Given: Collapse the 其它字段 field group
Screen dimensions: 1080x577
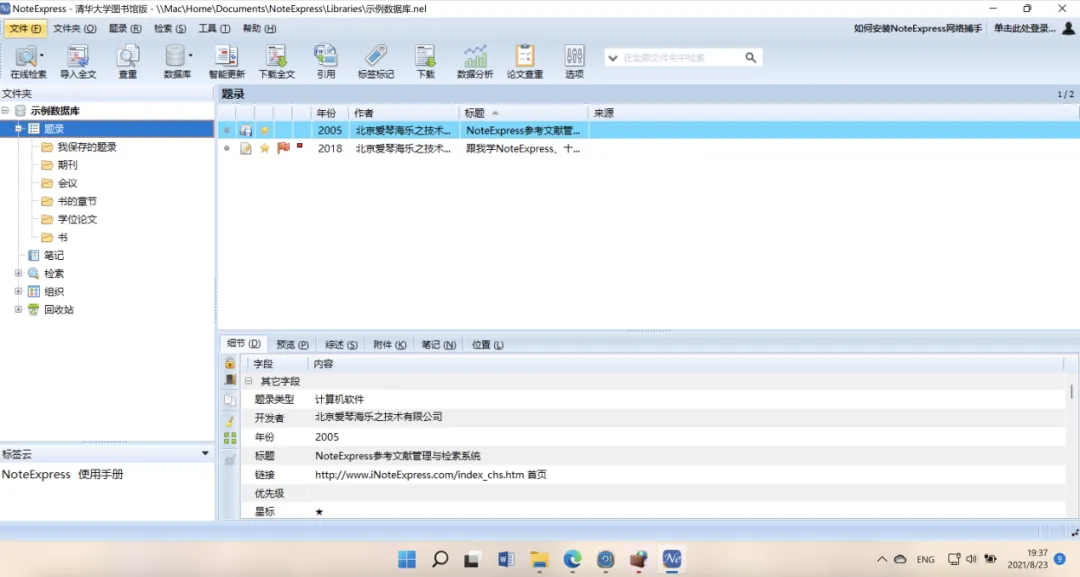Looking at the screenshot, I should (x=249, y=381).
